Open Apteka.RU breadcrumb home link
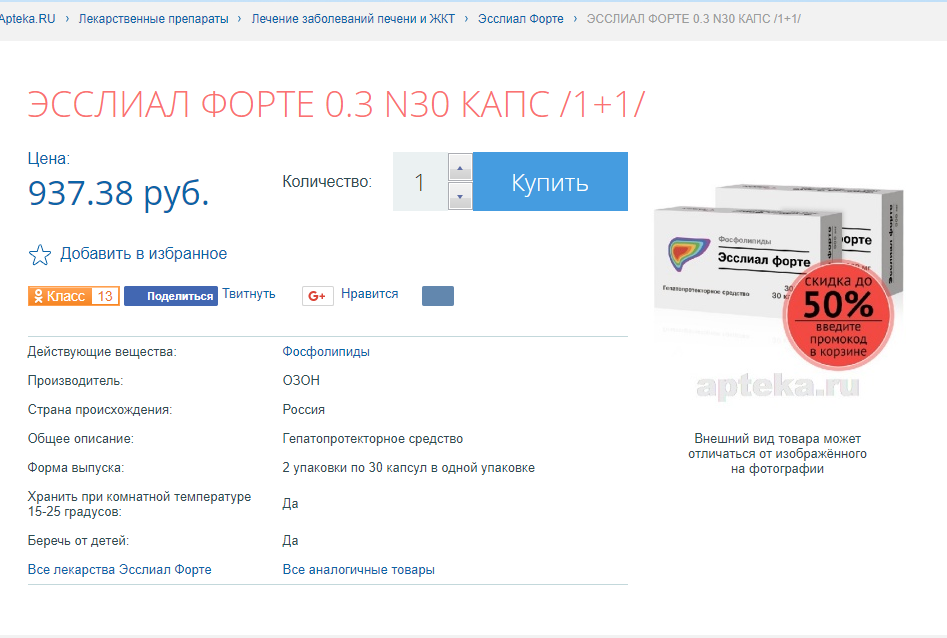The height and width of the screenshot is (638, 947). click(27, 19)
